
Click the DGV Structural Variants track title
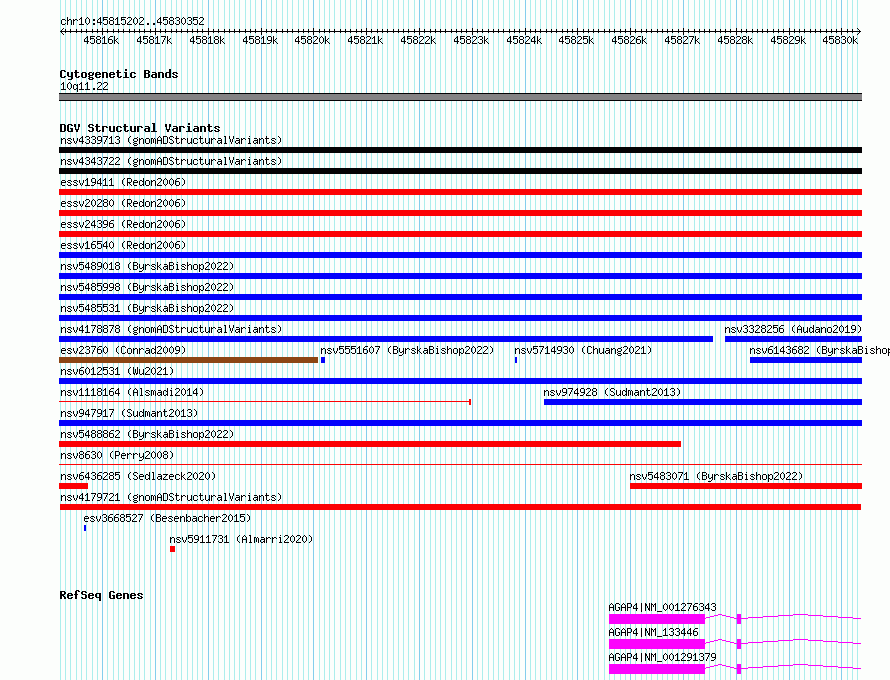[140, 128]
